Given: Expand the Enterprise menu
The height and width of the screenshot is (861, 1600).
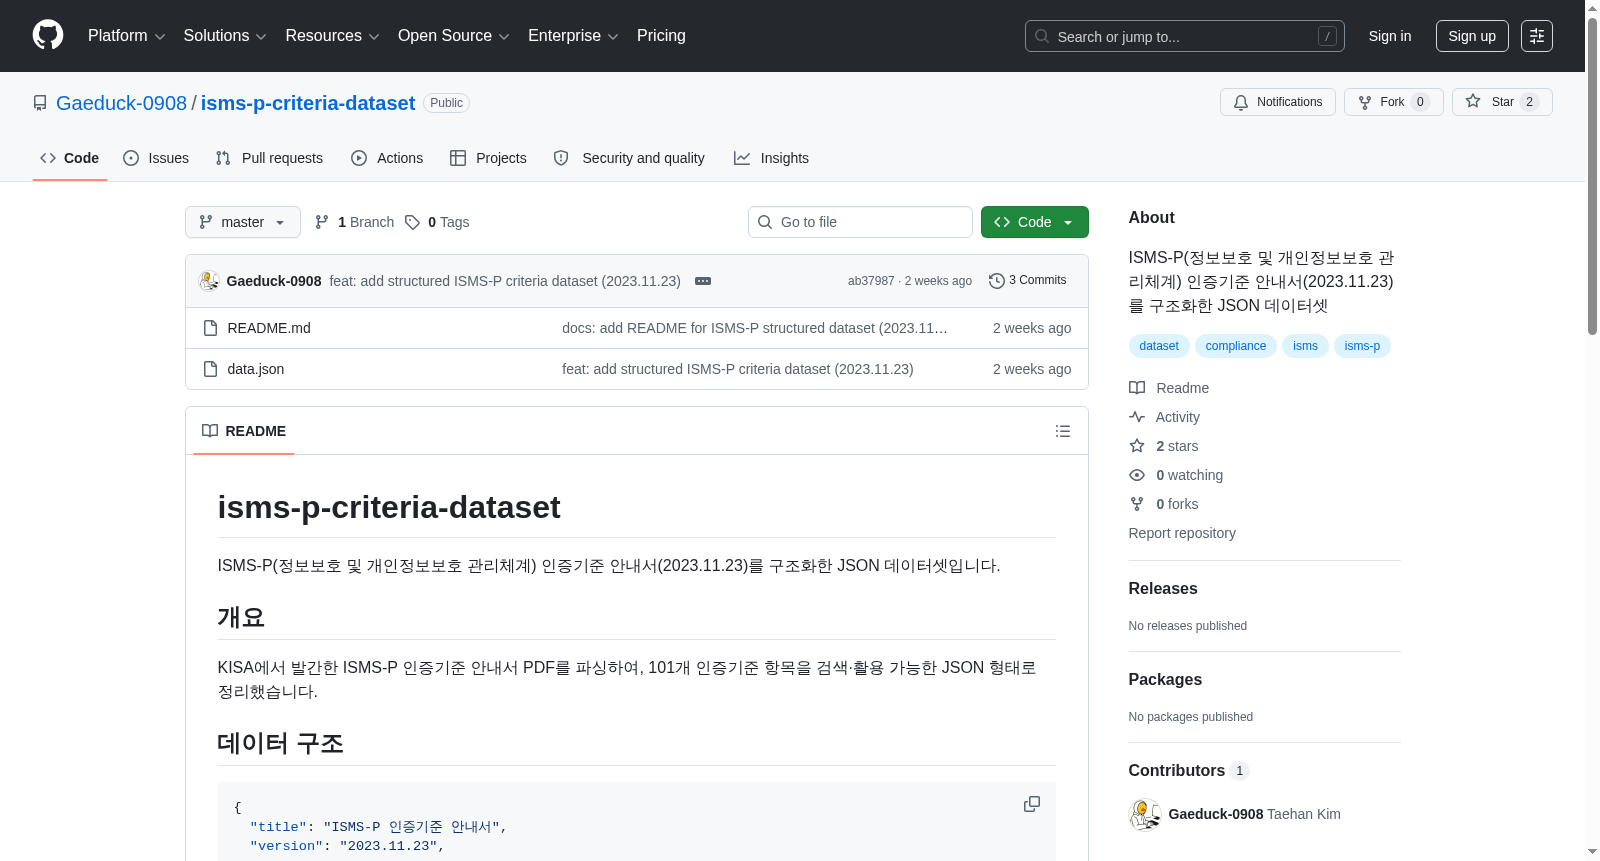Looking at the screenshot, I should pyautogui.click(x=573, y=36).
